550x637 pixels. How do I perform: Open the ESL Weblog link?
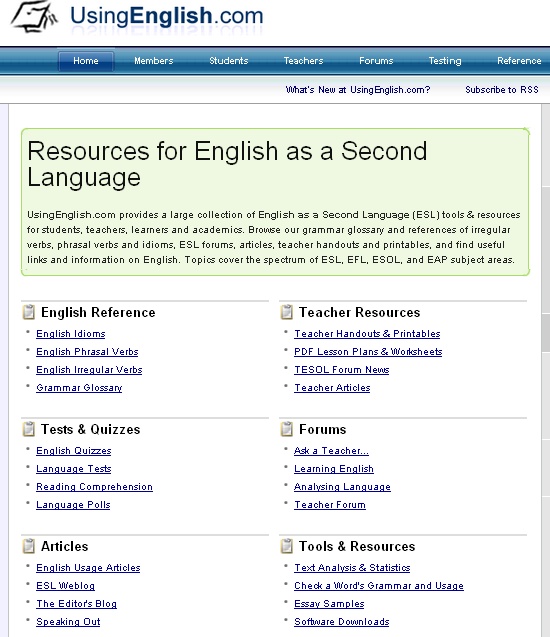65,586
